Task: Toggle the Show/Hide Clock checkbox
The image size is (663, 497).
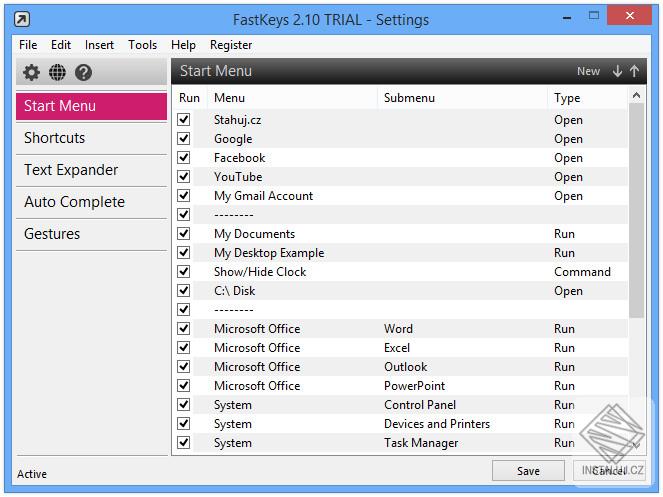Action: pos(184,272)
